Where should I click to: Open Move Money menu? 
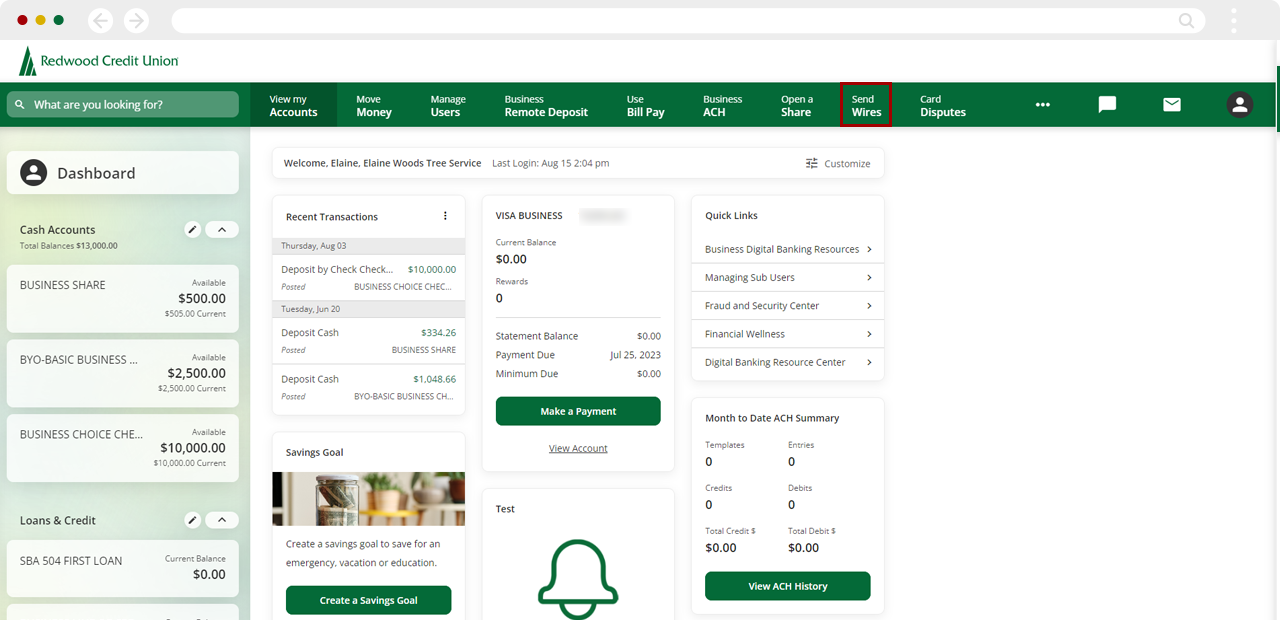click(374, 105)
